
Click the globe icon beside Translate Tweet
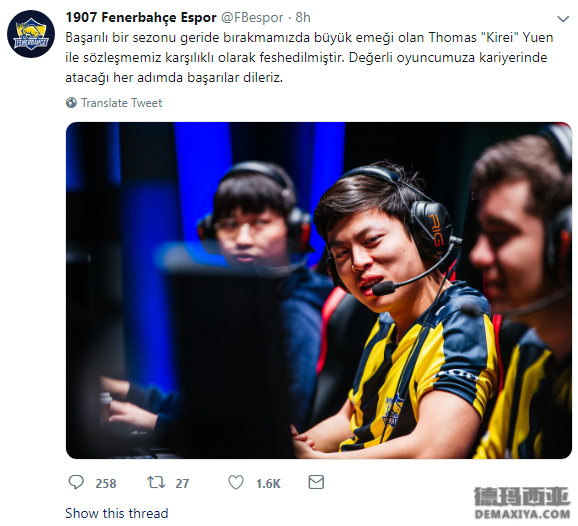click(x=71, y=102)
